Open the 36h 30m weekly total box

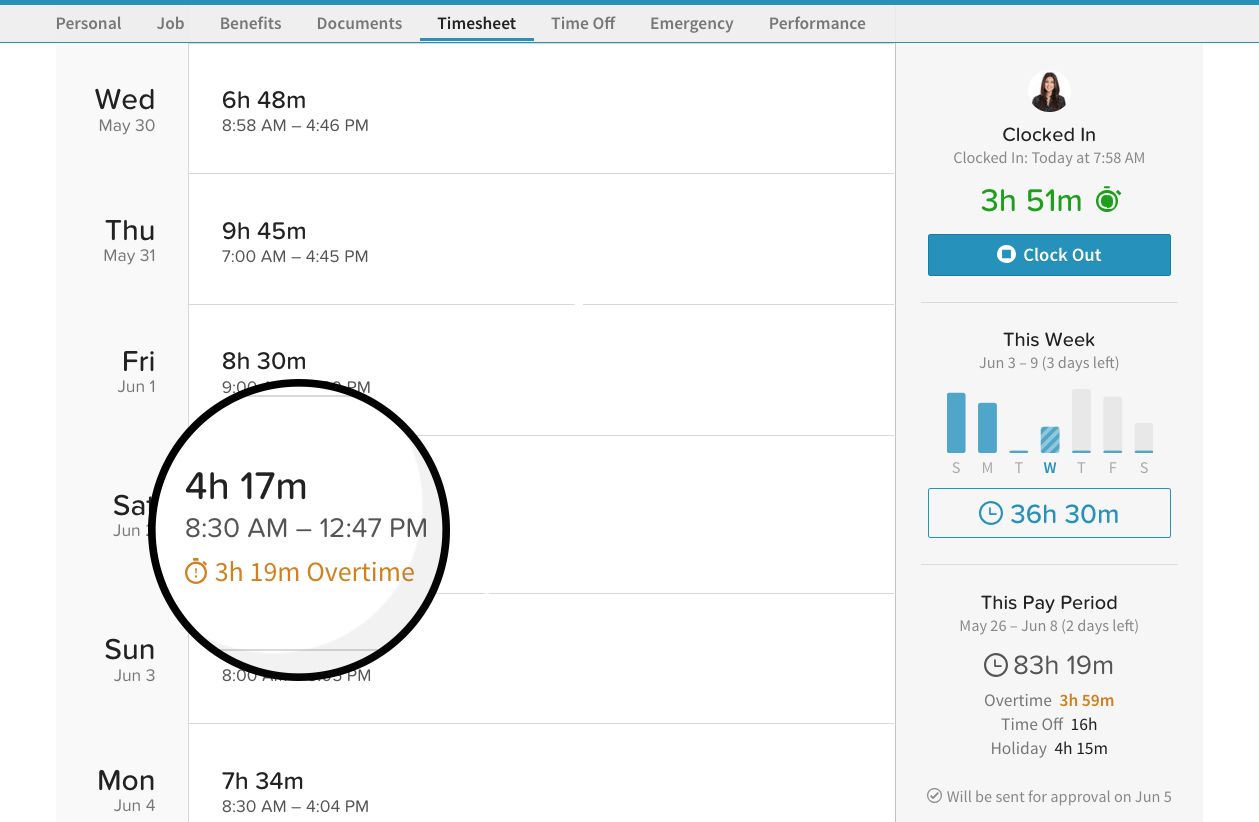click(1049, 513)
